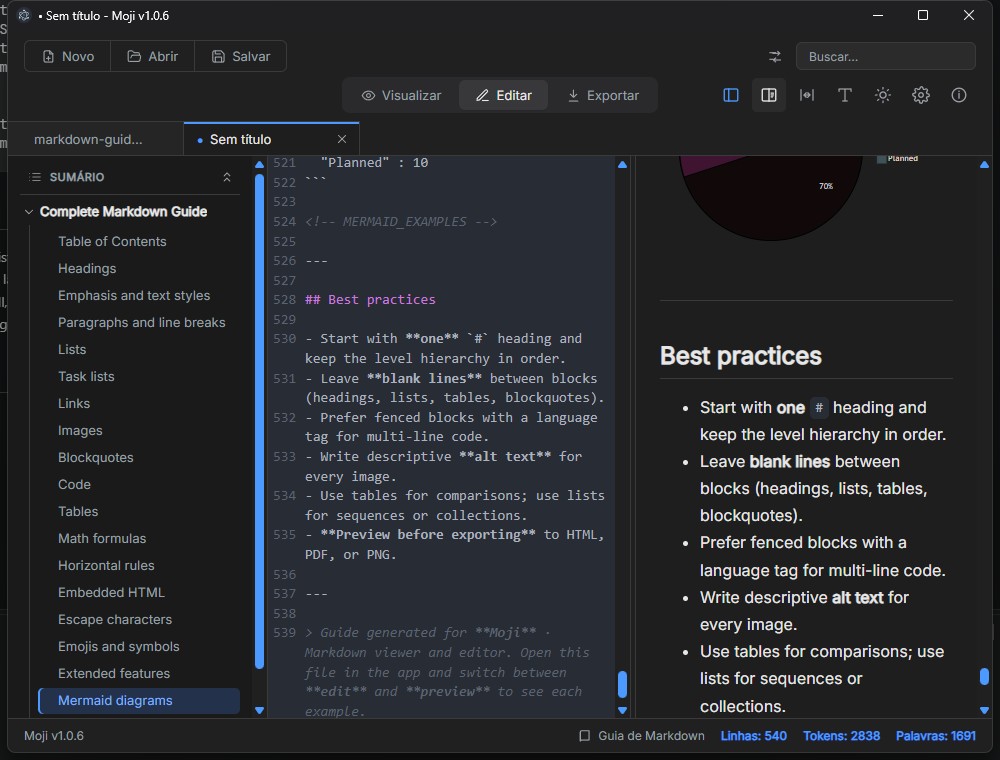Open the typography T icon
1000x760 pixels.
tap(845, 96)
